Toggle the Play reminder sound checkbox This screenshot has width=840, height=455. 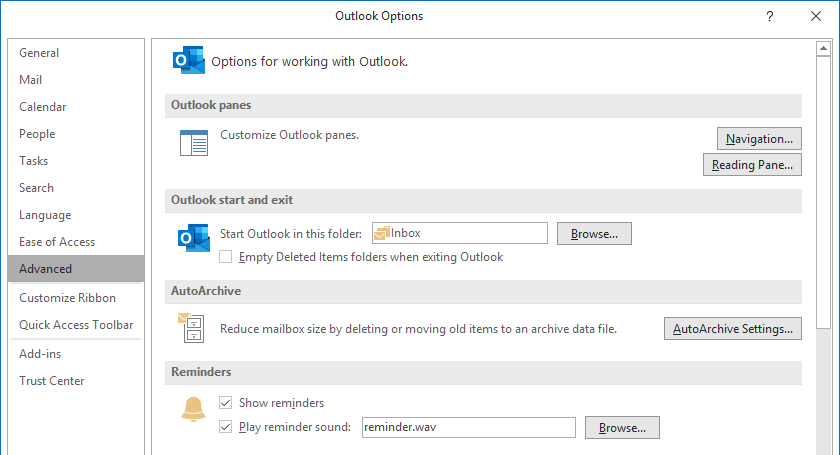click(x=226, y=427)
